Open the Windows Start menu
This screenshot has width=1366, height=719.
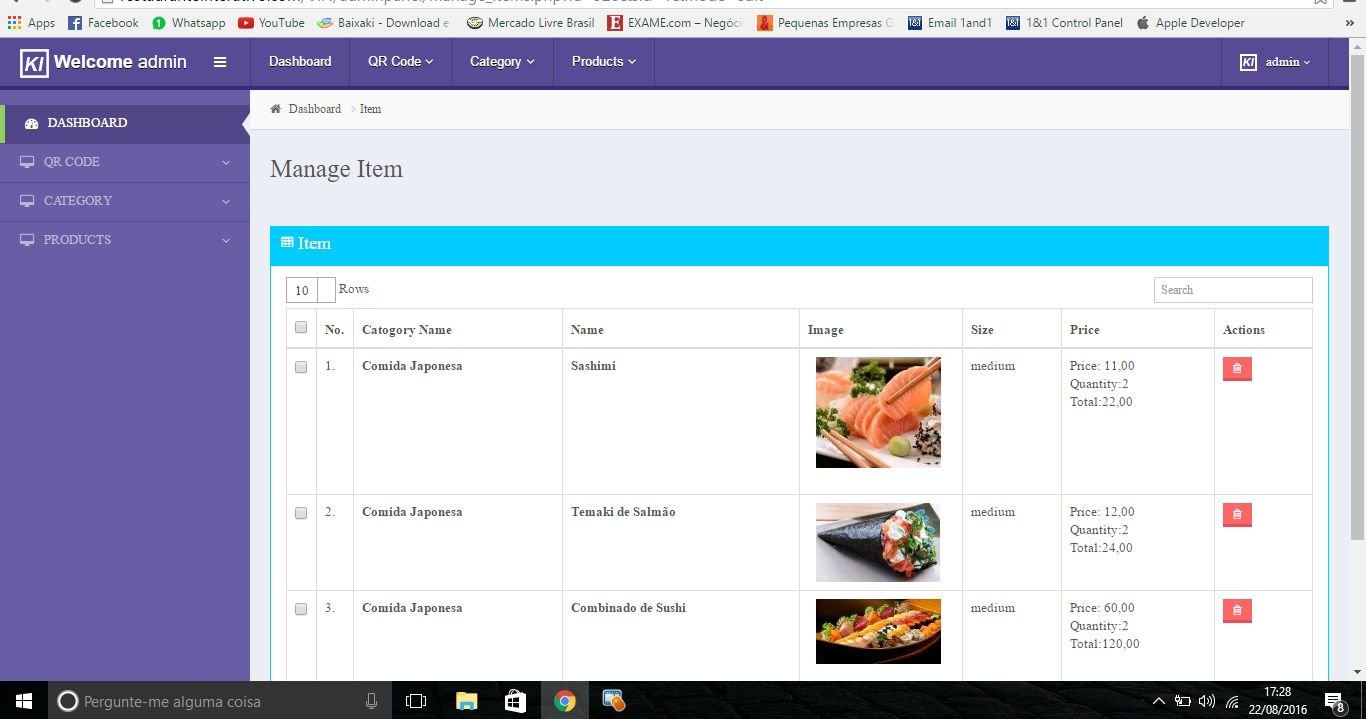(24, 701)
